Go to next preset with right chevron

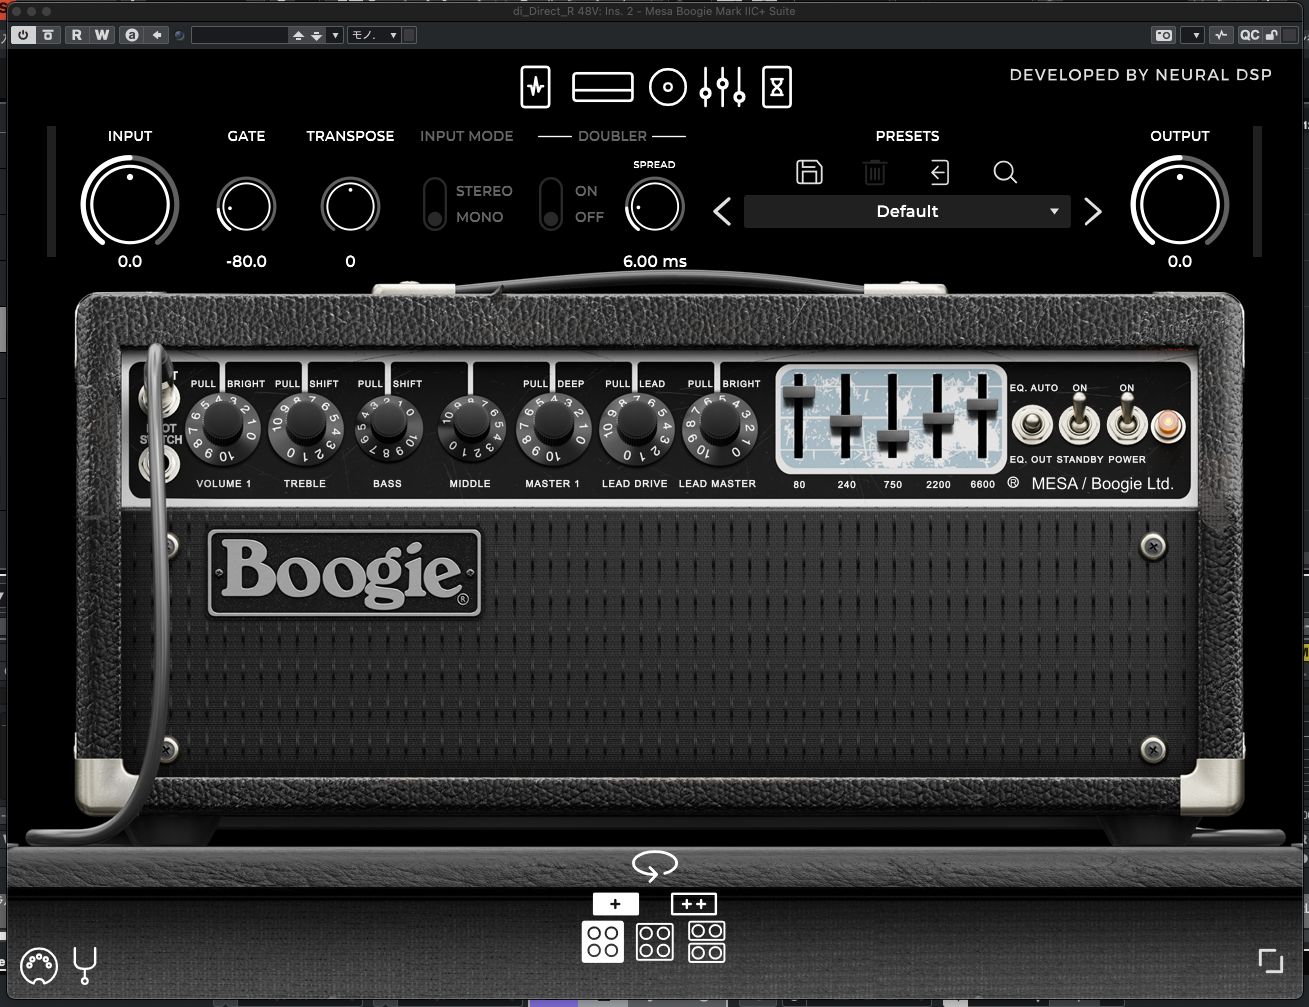tap(1093, 212)
